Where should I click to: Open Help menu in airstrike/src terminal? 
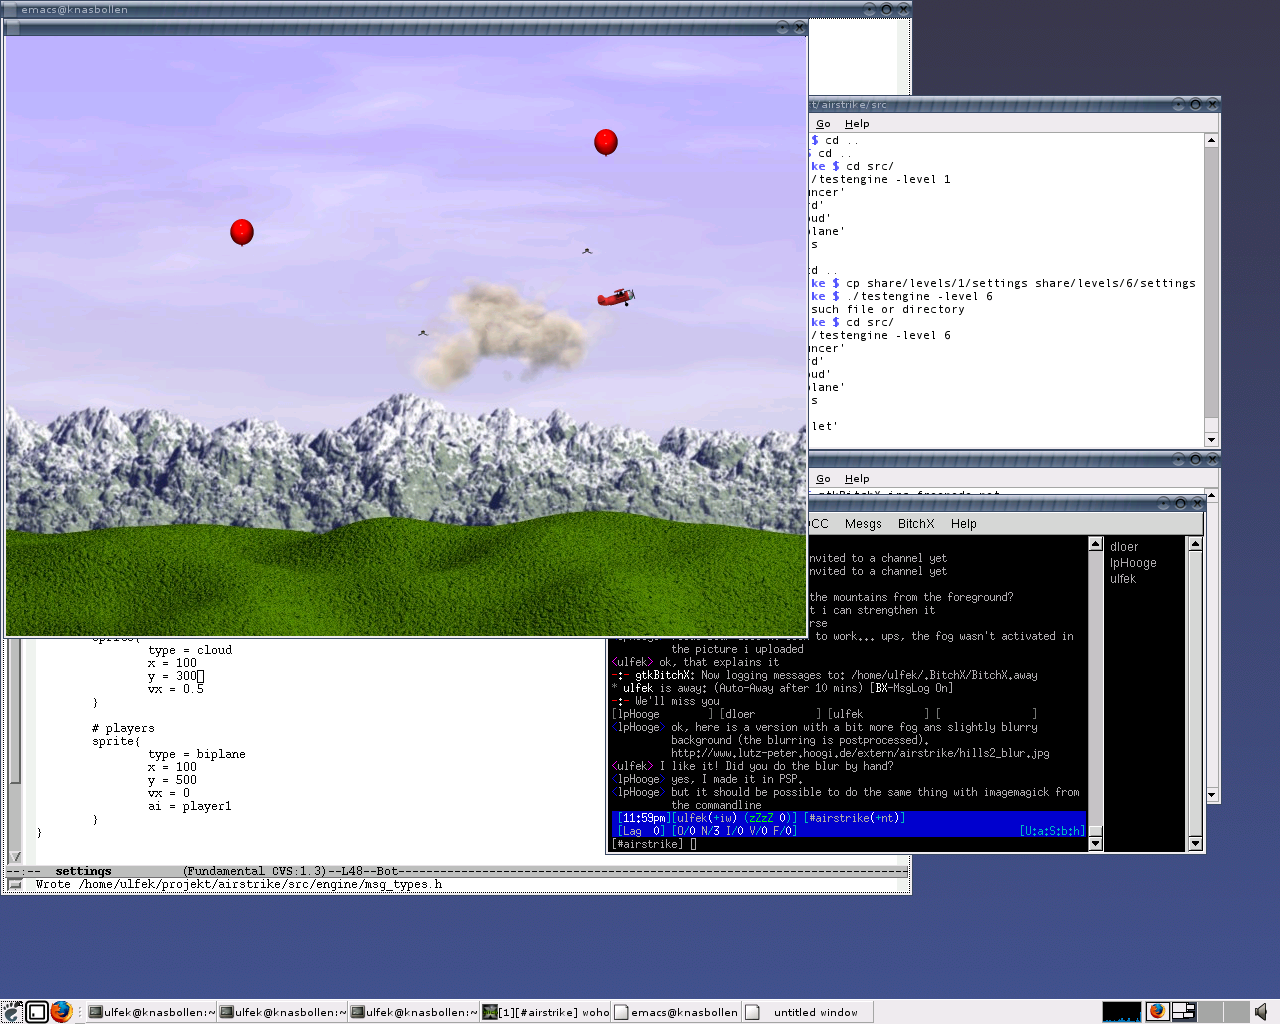tap(857, 124)
